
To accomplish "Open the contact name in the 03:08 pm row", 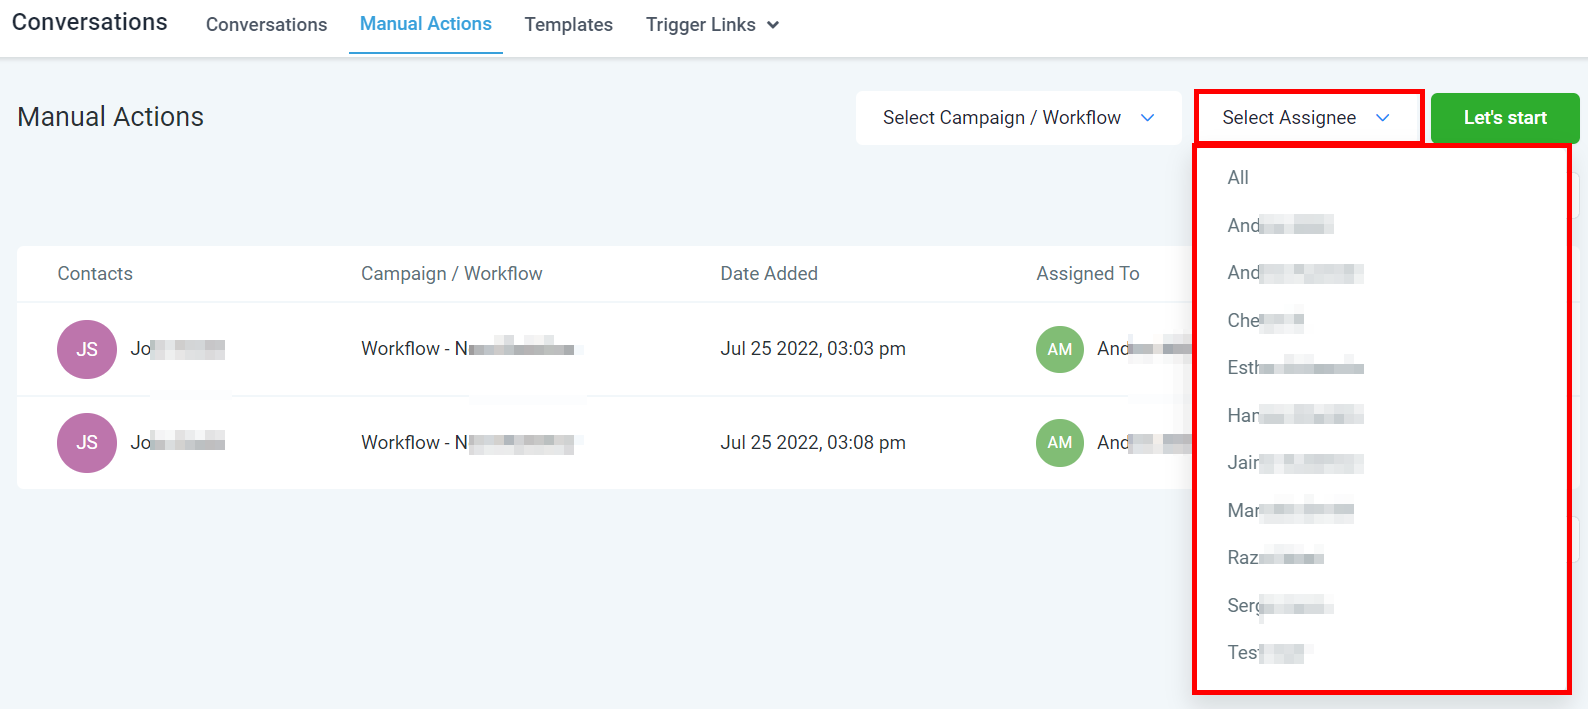I will pos(177,443).
